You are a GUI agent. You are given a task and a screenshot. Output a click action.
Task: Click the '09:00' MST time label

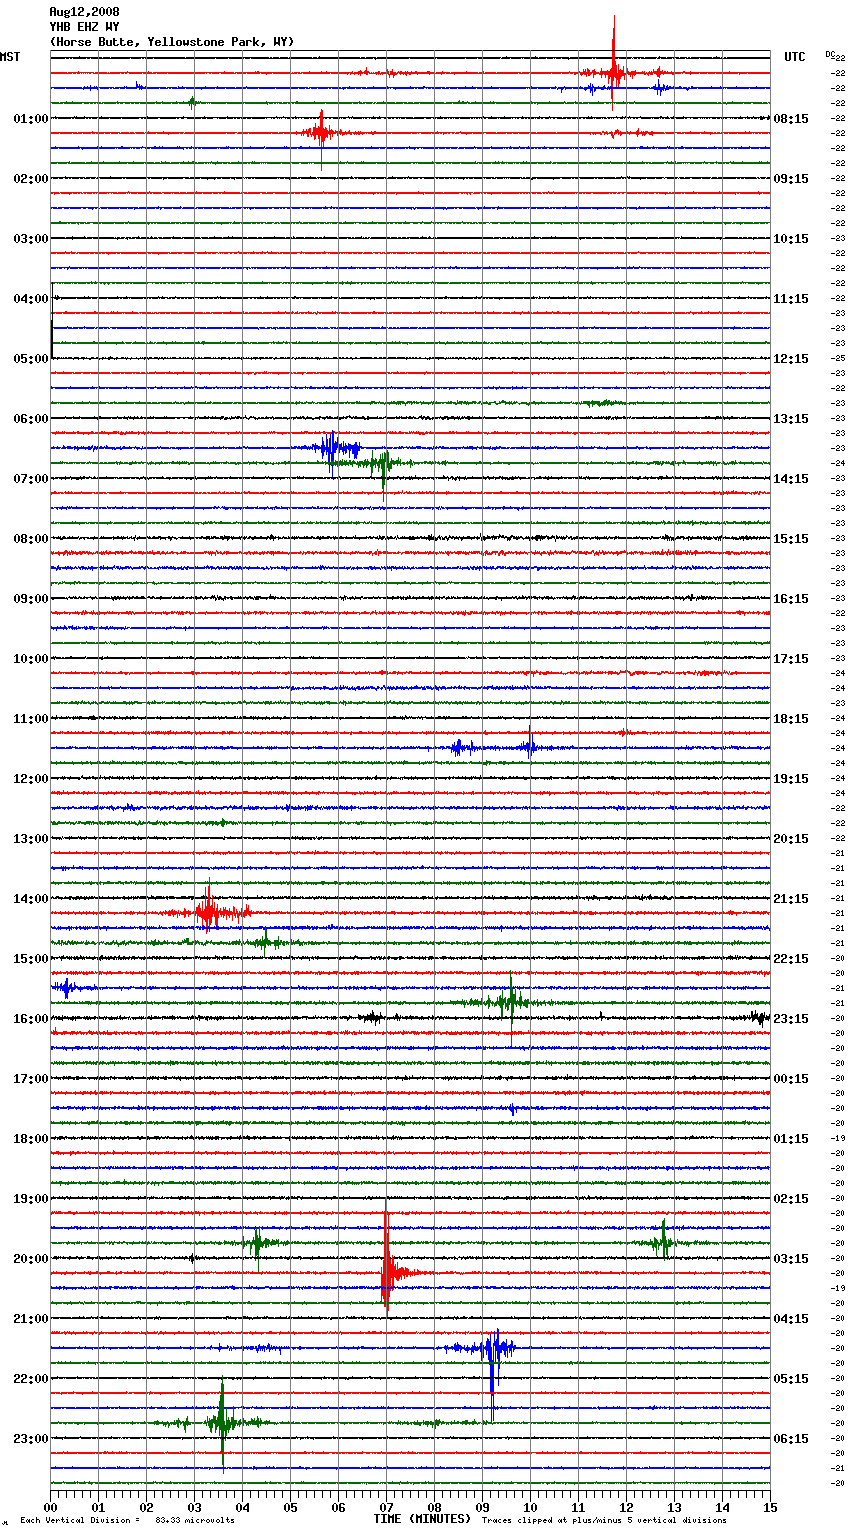click(x=31, y=599)
